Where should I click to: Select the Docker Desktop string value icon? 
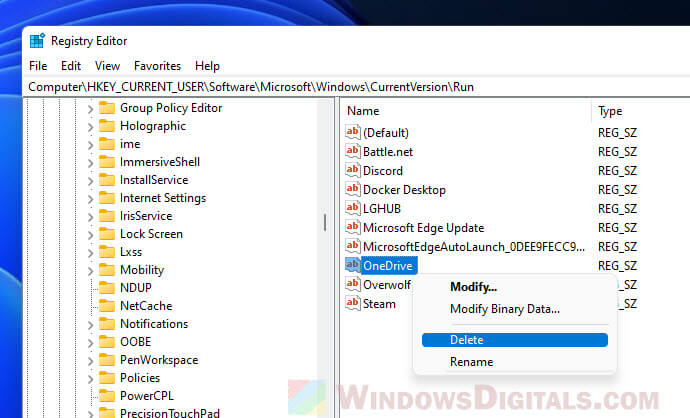(x=352, y=189)
